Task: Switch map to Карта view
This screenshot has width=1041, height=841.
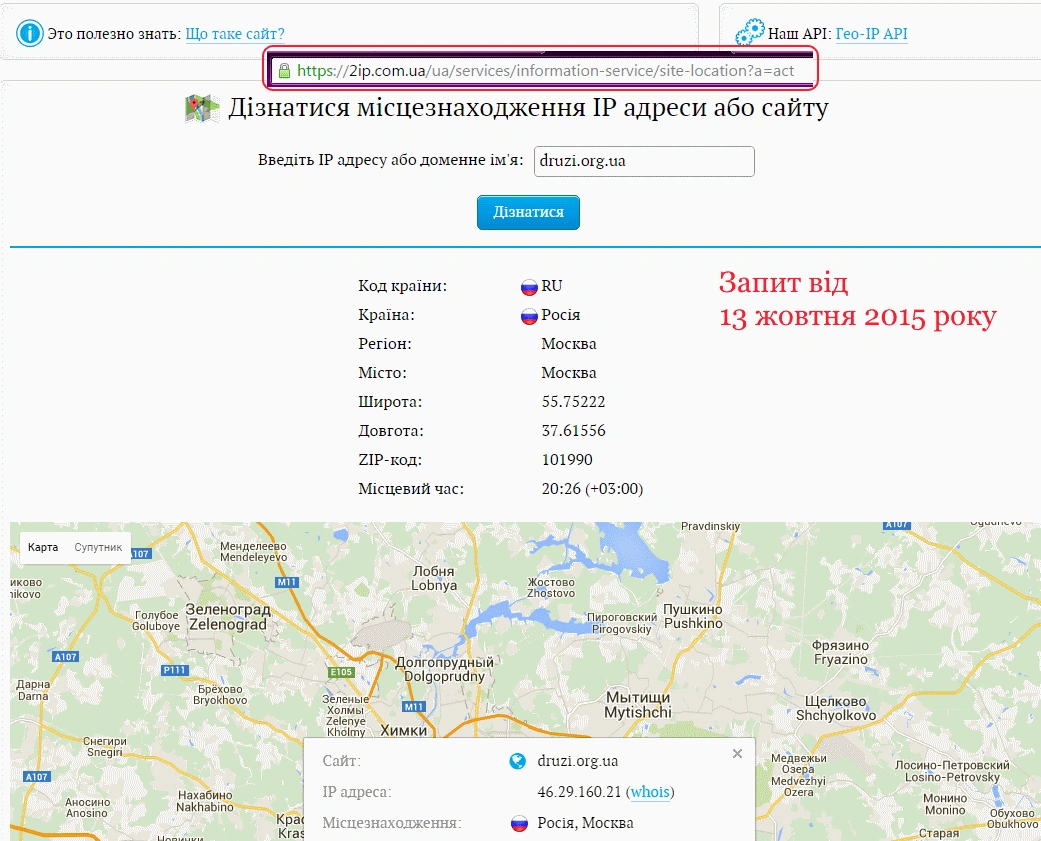Action: (x=43, y=548)
